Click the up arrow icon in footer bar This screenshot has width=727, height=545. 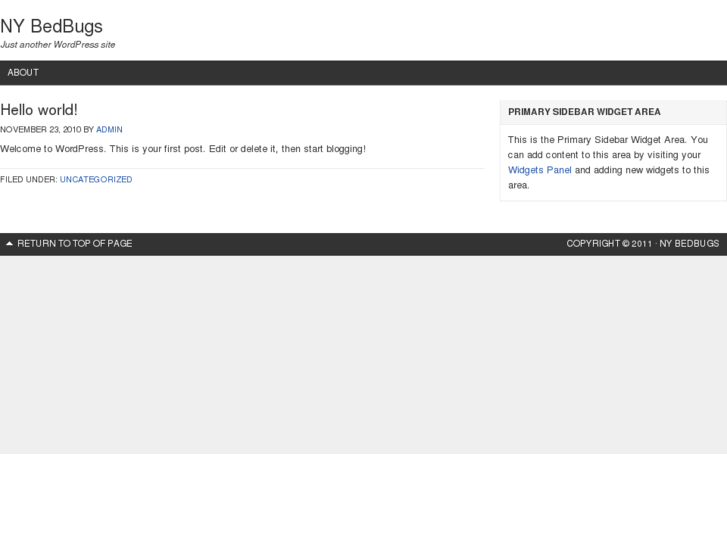(9, 244)
